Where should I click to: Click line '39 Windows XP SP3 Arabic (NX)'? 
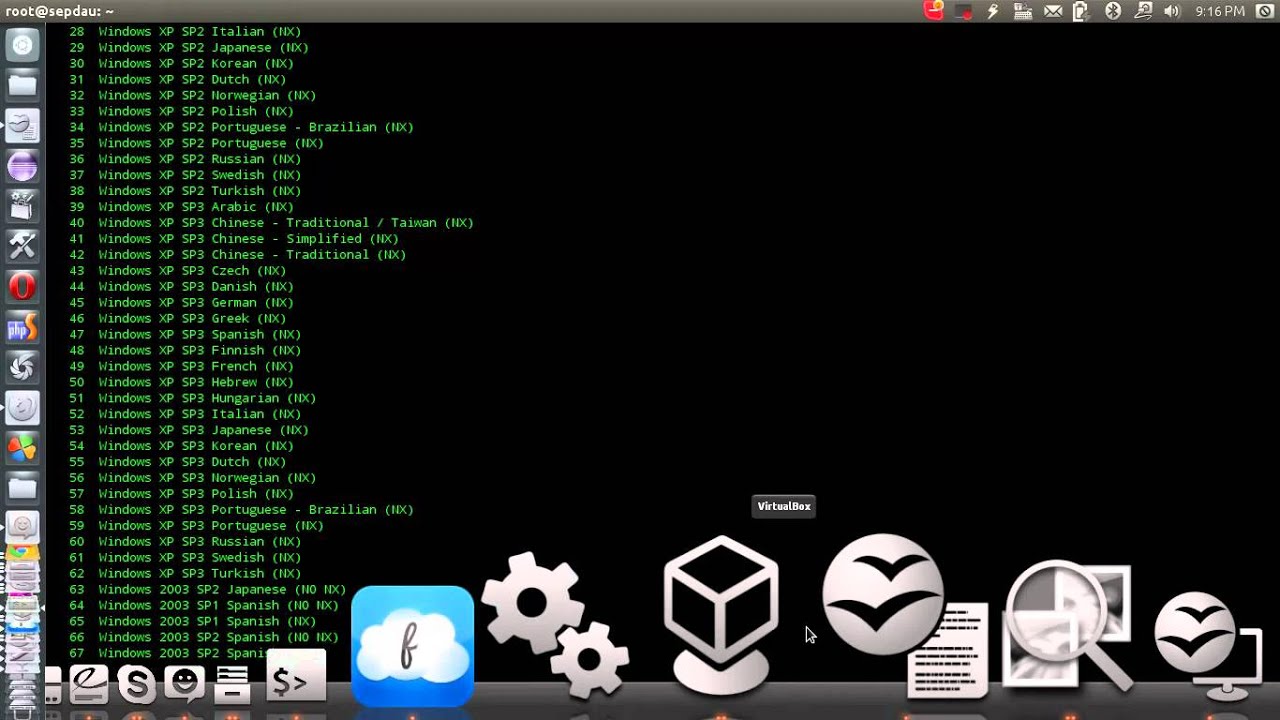pos(181,207)
